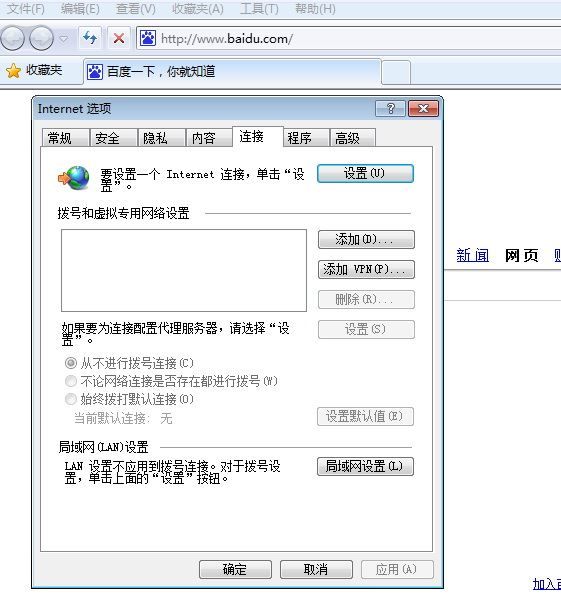Click the browser Forward arrow button

[x=41, y=38]
